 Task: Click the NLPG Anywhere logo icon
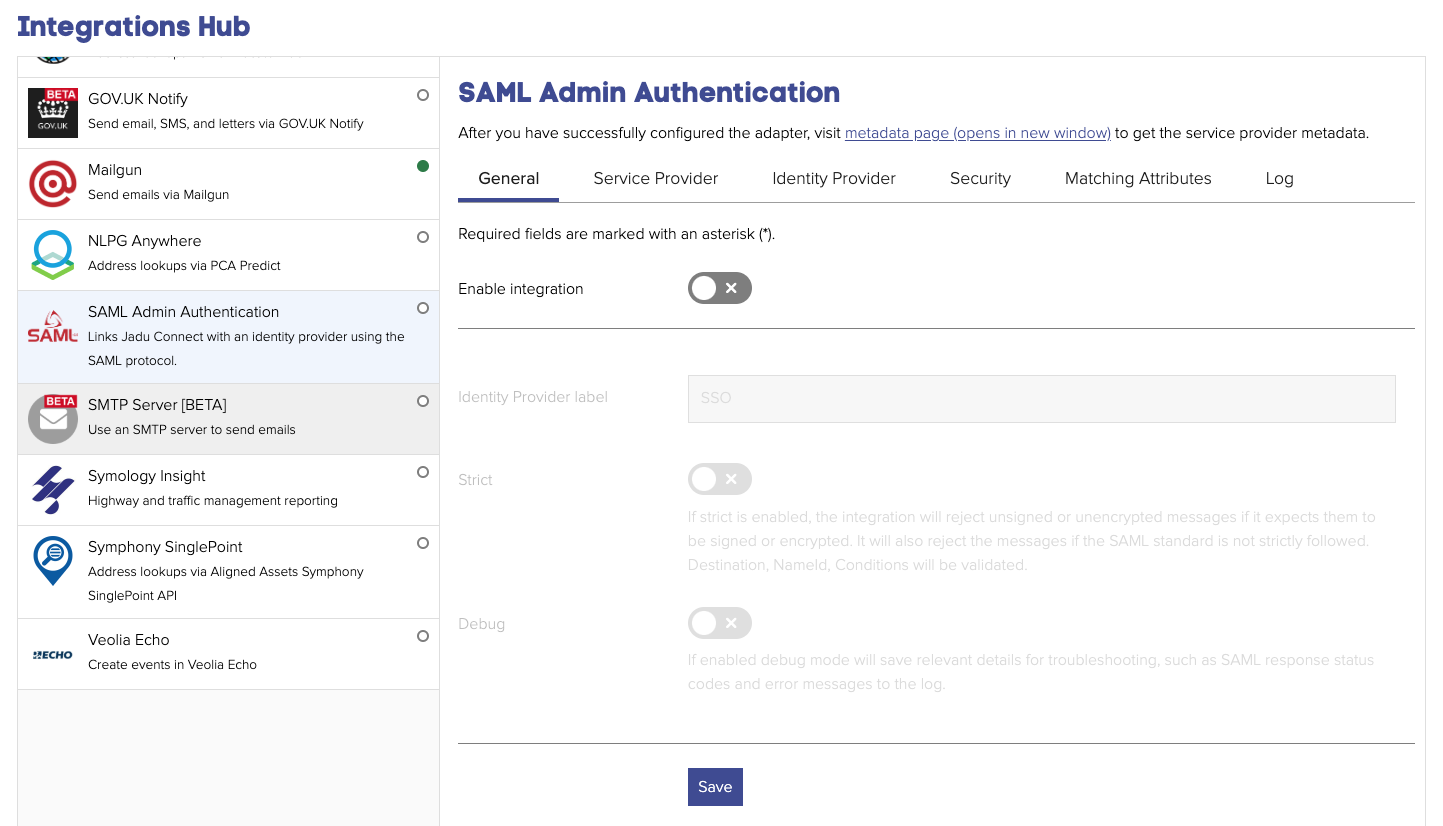tap(53, 255)
